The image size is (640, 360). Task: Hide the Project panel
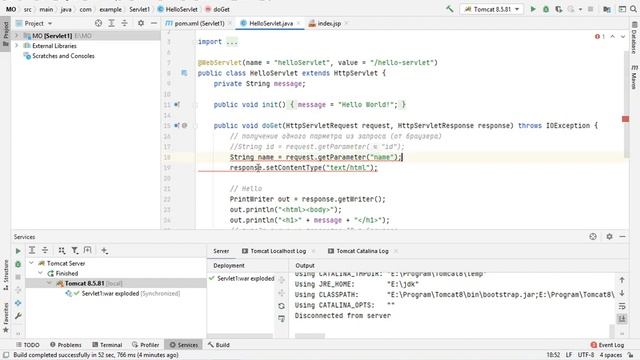point(154,23)
